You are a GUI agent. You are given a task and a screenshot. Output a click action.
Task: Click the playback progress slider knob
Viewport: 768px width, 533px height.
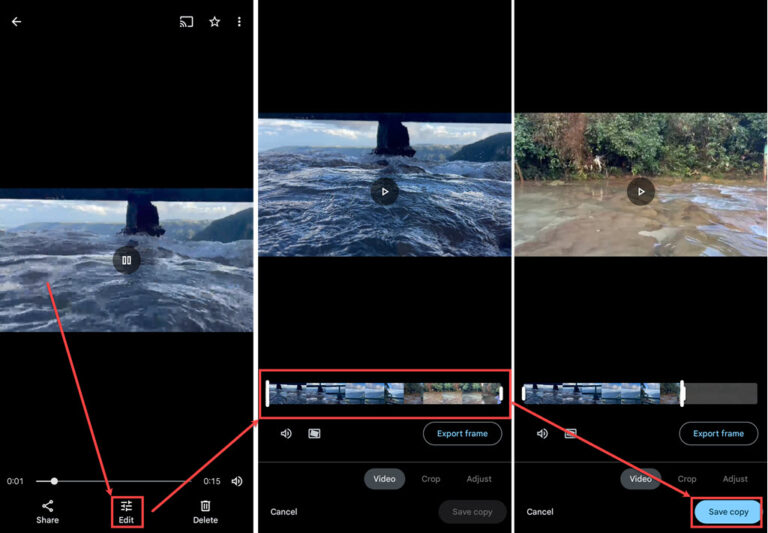click(54, 481)
